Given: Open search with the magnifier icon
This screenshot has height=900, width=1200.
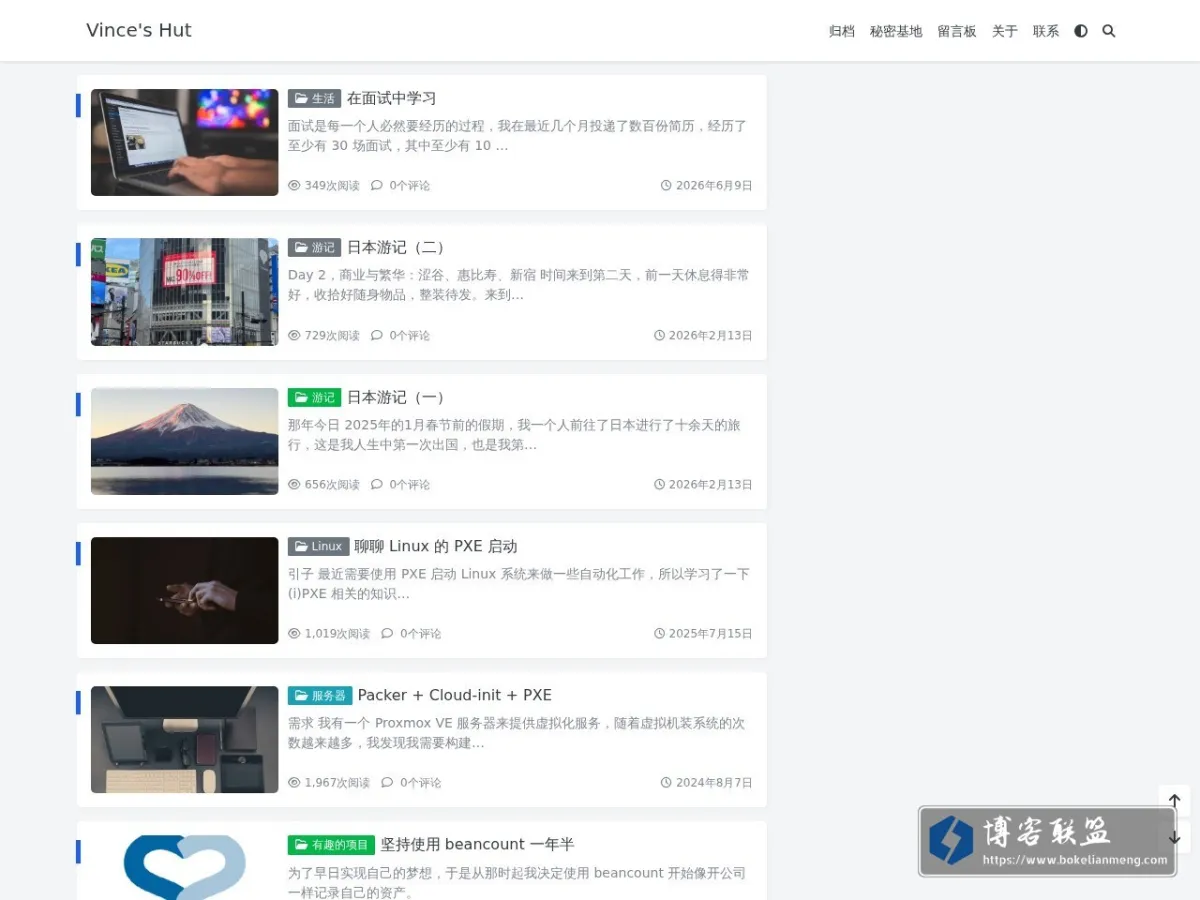Looking at the screenshot, I should (1108, 31).
